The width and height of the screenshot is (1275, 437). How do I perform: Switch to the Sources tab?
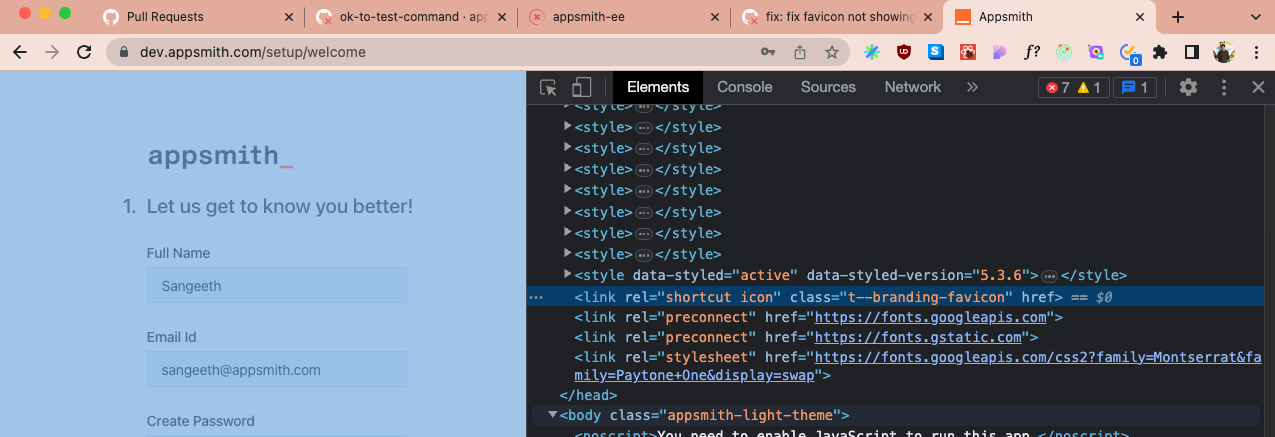[828, 87]
